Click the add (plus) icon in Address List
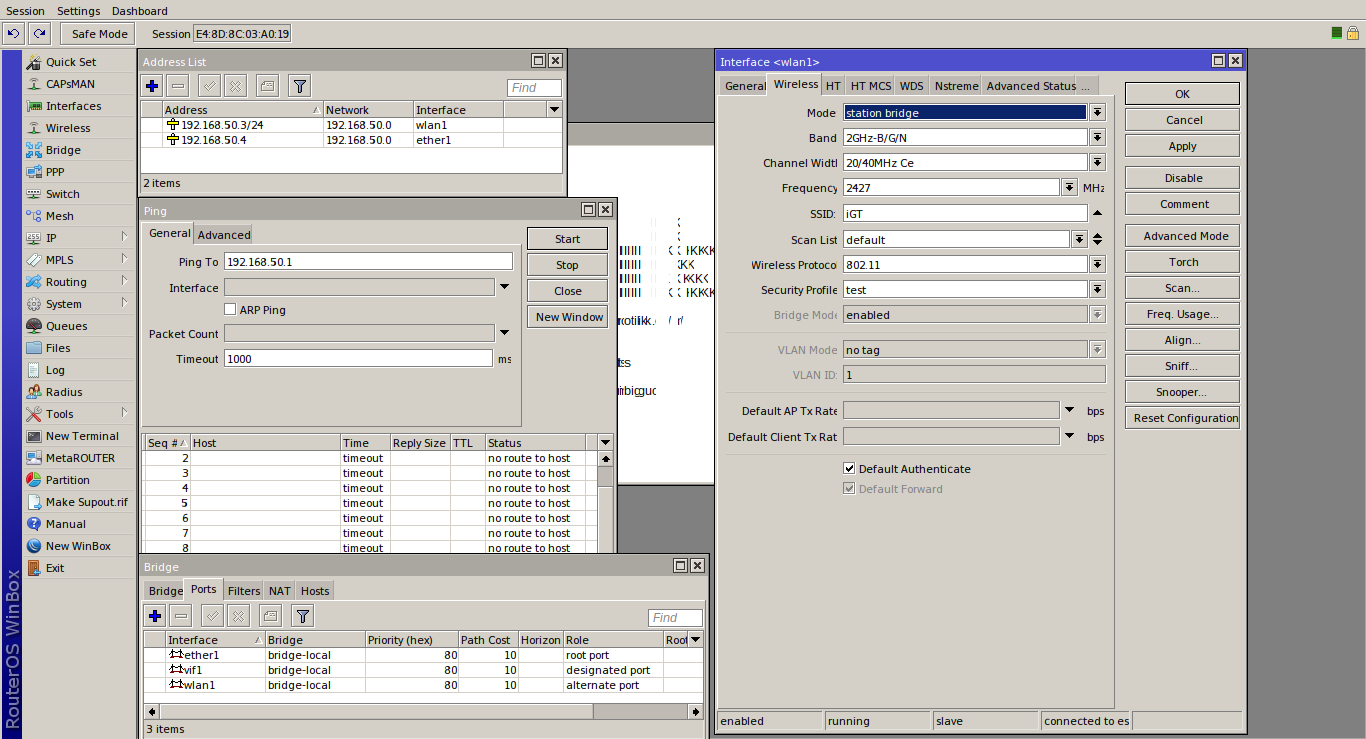Screen dimensions: 1366x739 [x=152, y=86]
